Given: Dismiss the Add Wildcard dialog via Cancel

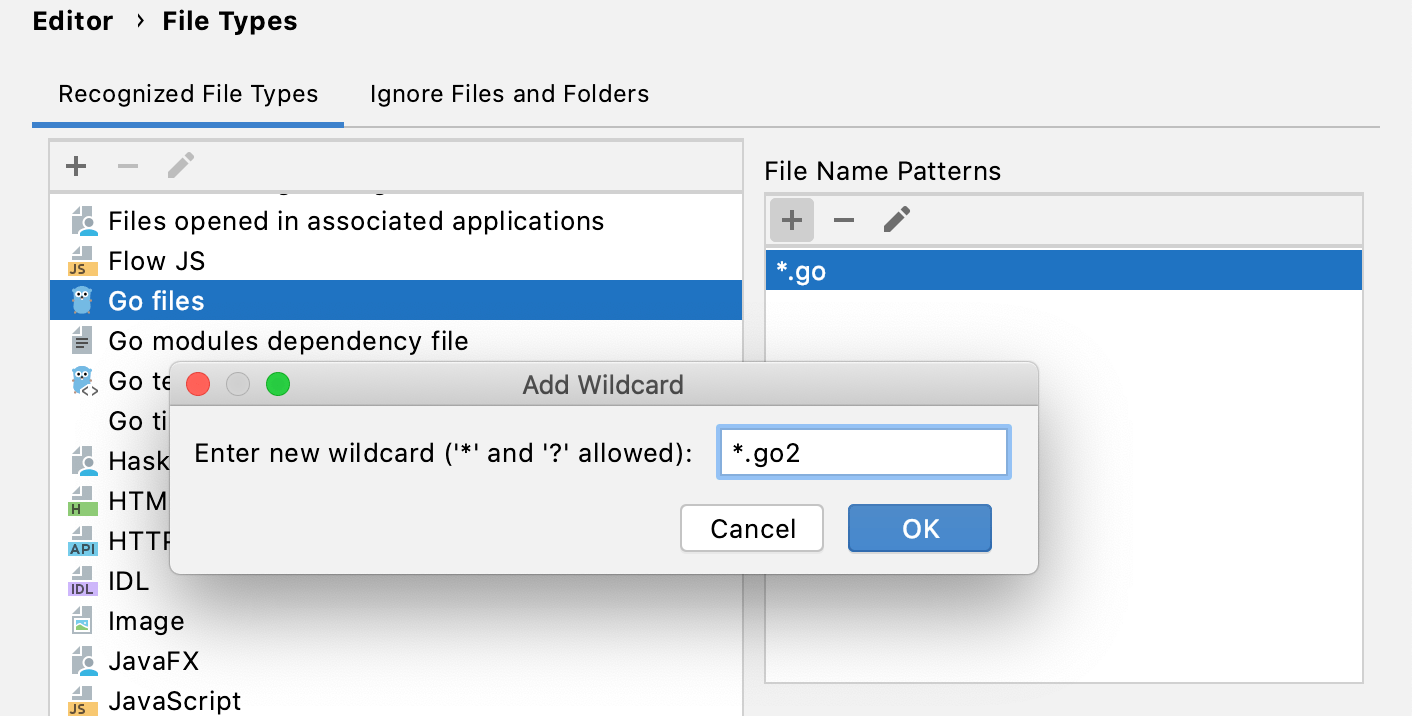Looking at the screenshot, I should pos(751,528).
